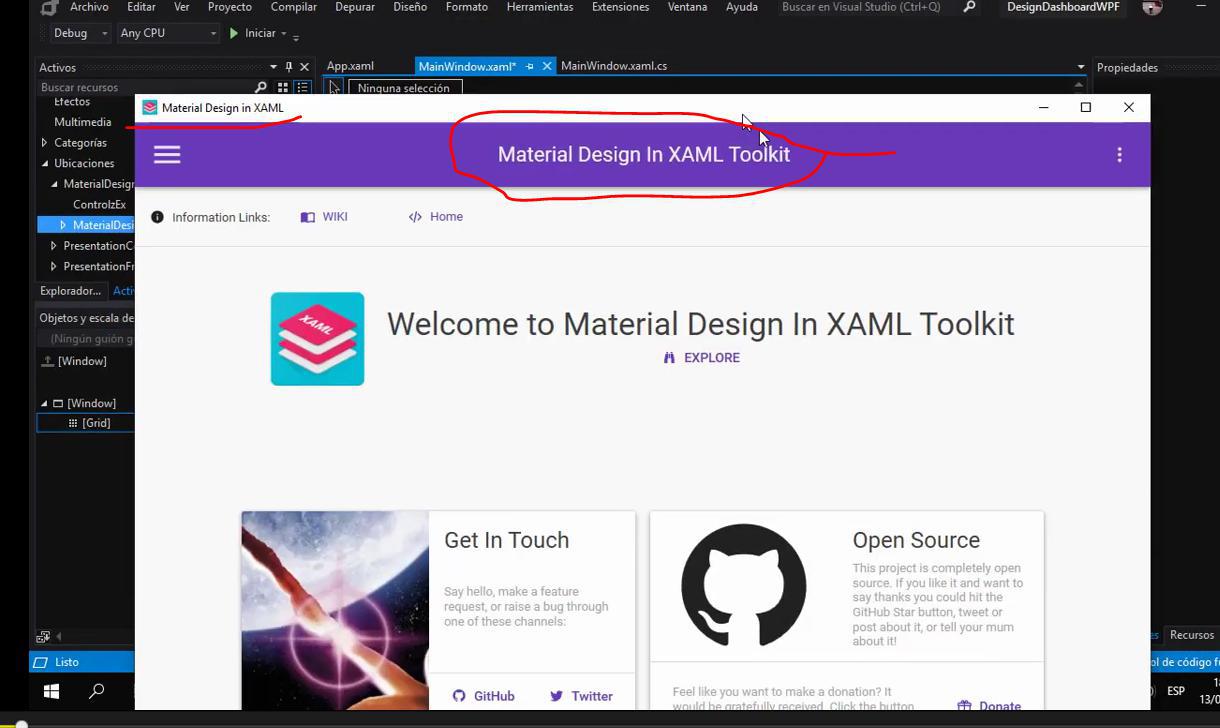
Task: Collapse the Ubicaciones tree node
Action: [45, 163]
